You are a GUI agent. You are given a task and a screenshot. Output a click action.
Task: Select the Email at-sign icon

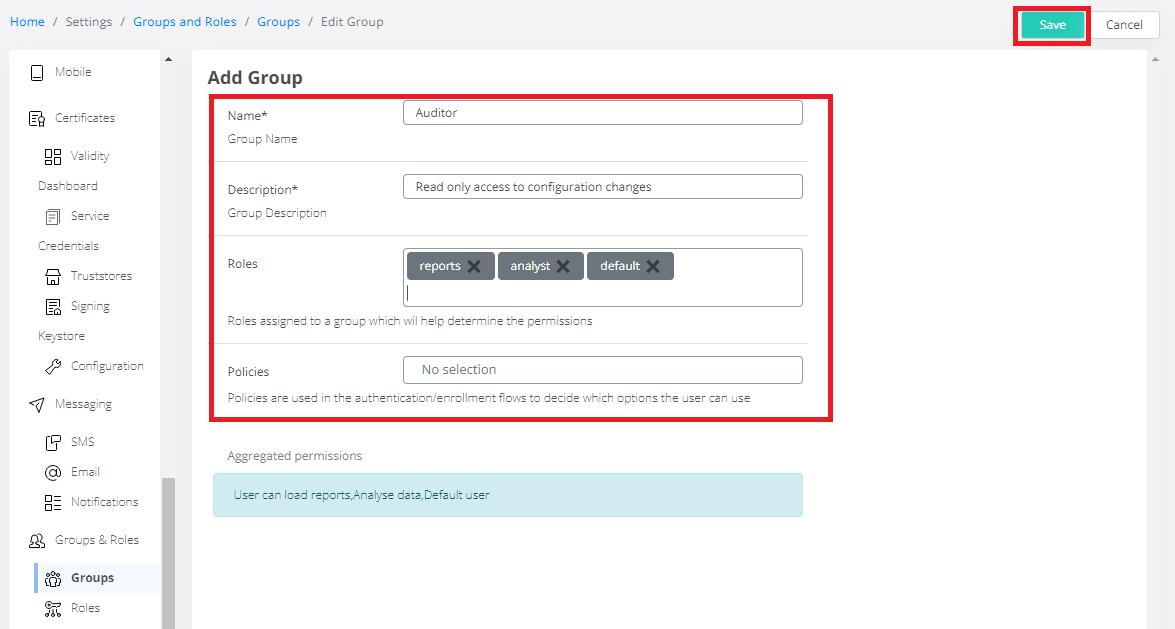[x=53, y=472]
